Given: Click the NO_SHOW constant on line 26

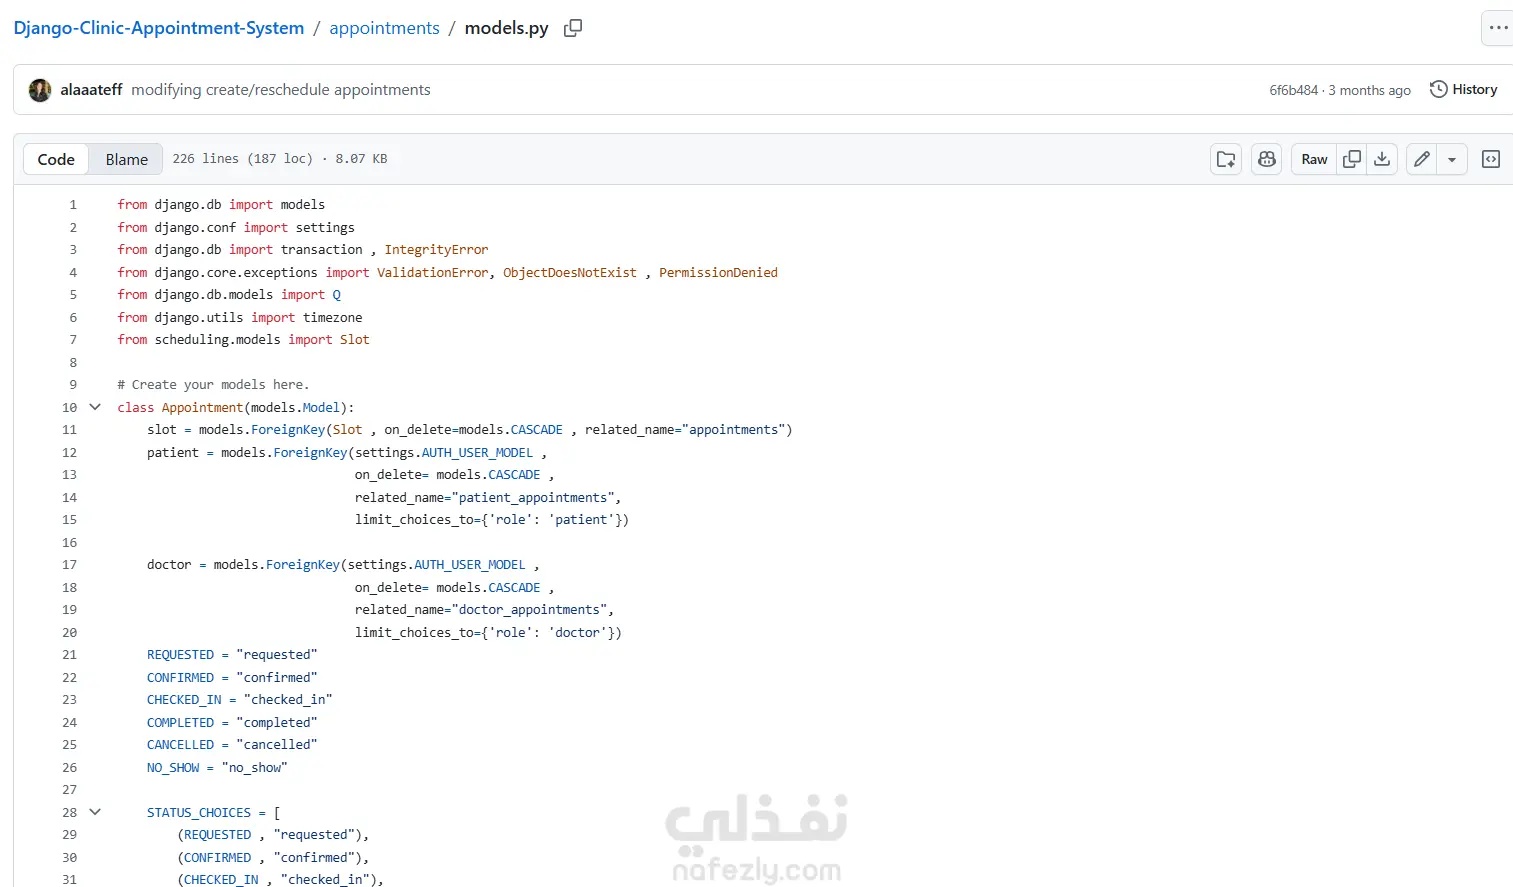Looking at the screenshot, I should pyautogui.click(x=173, y=768).
